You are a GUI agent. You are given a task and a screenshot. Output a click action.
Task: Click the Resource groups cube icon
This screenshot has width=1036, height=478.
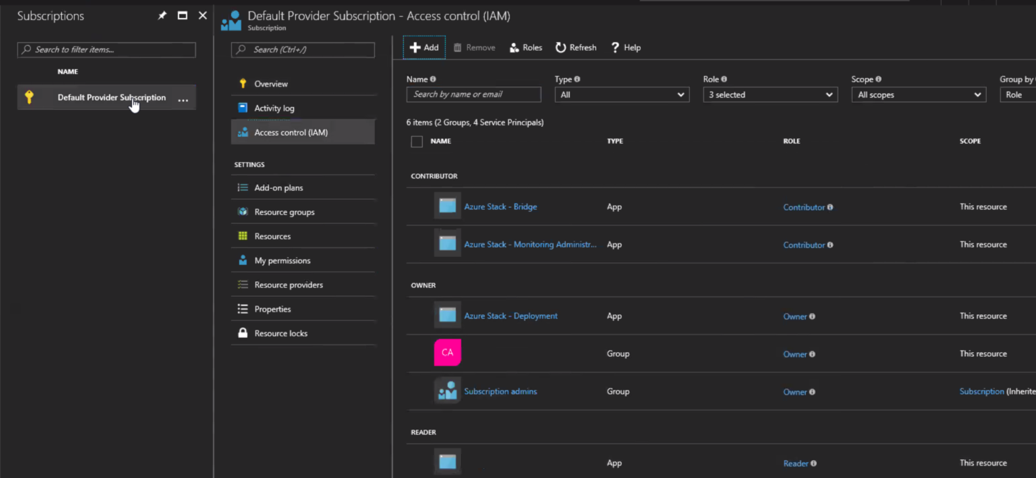tap(242, 212)
